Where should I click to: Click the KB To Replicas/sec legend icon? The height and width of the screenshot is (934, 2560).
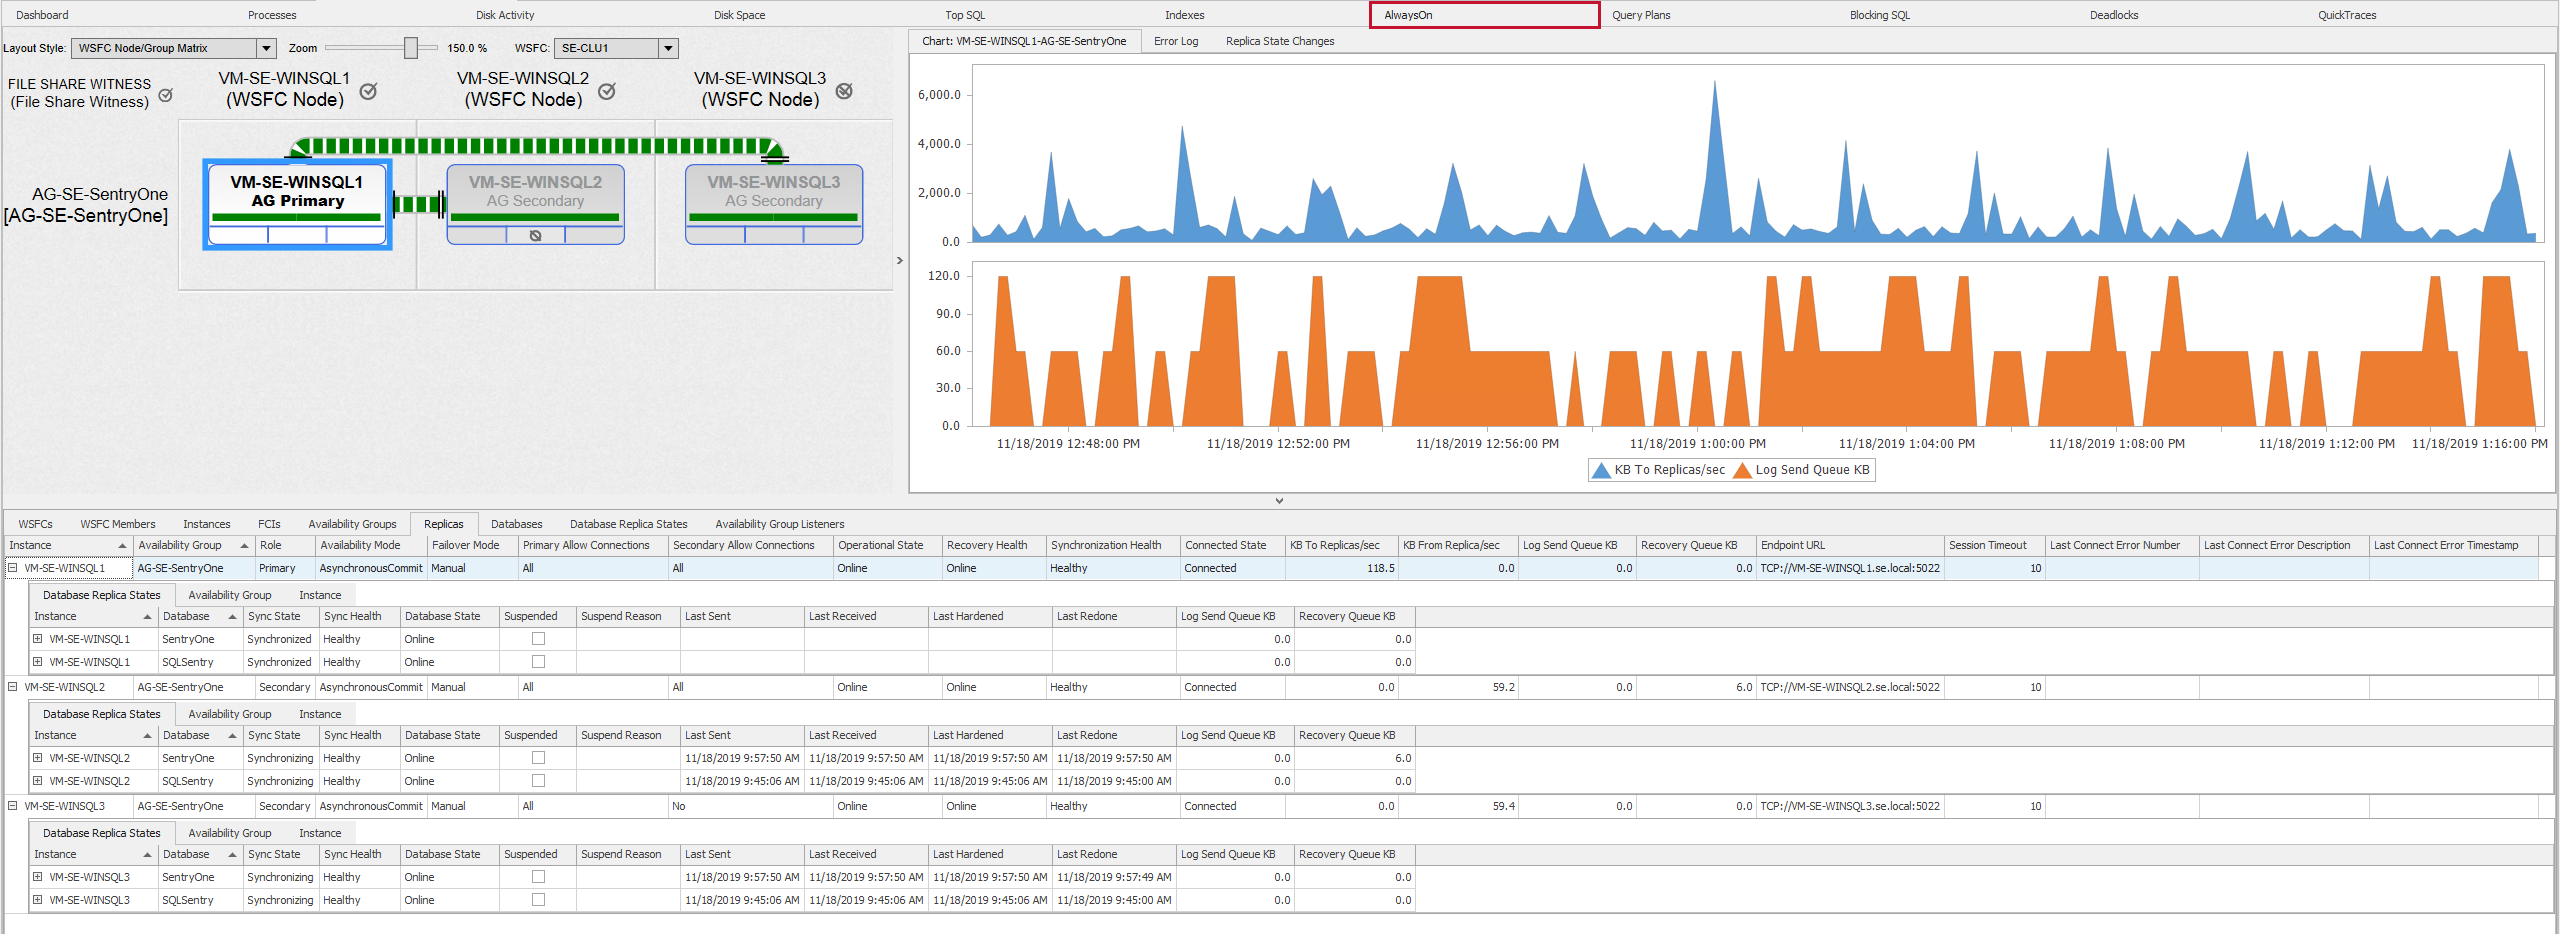click(1601, 469)
